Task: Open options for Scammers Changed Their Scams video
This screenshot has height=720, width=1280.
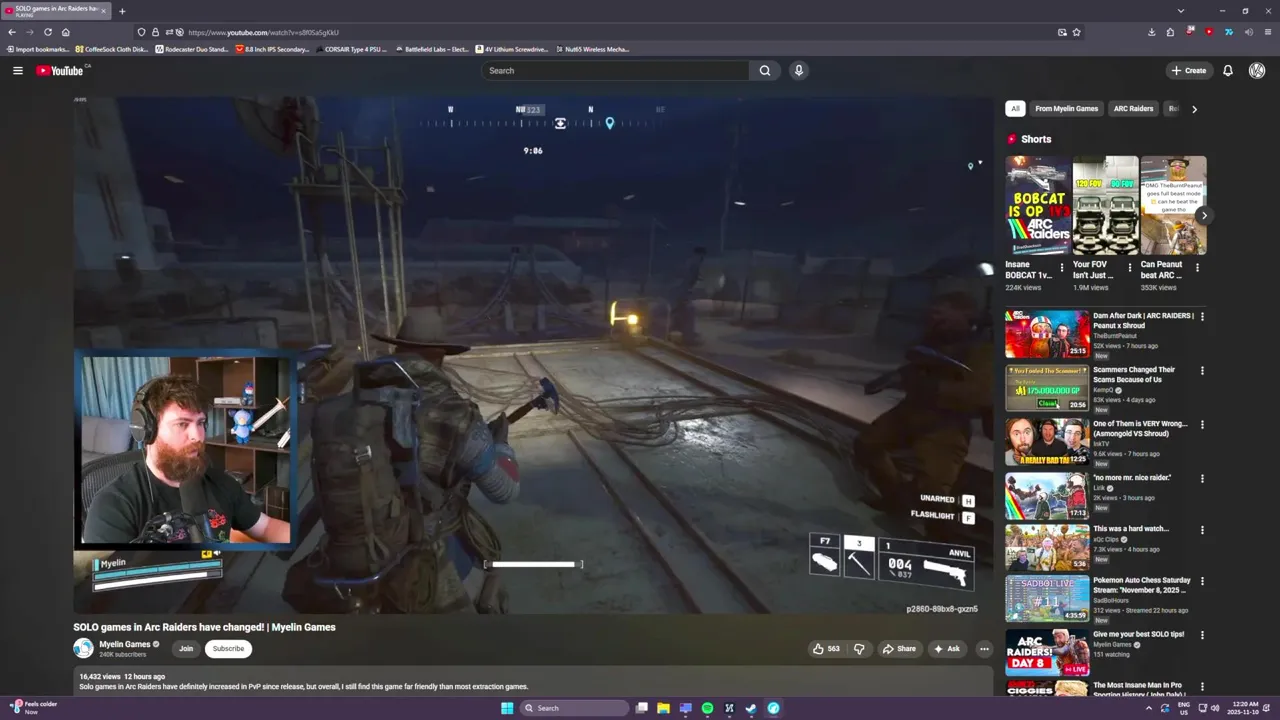Action: (1202, 370)
